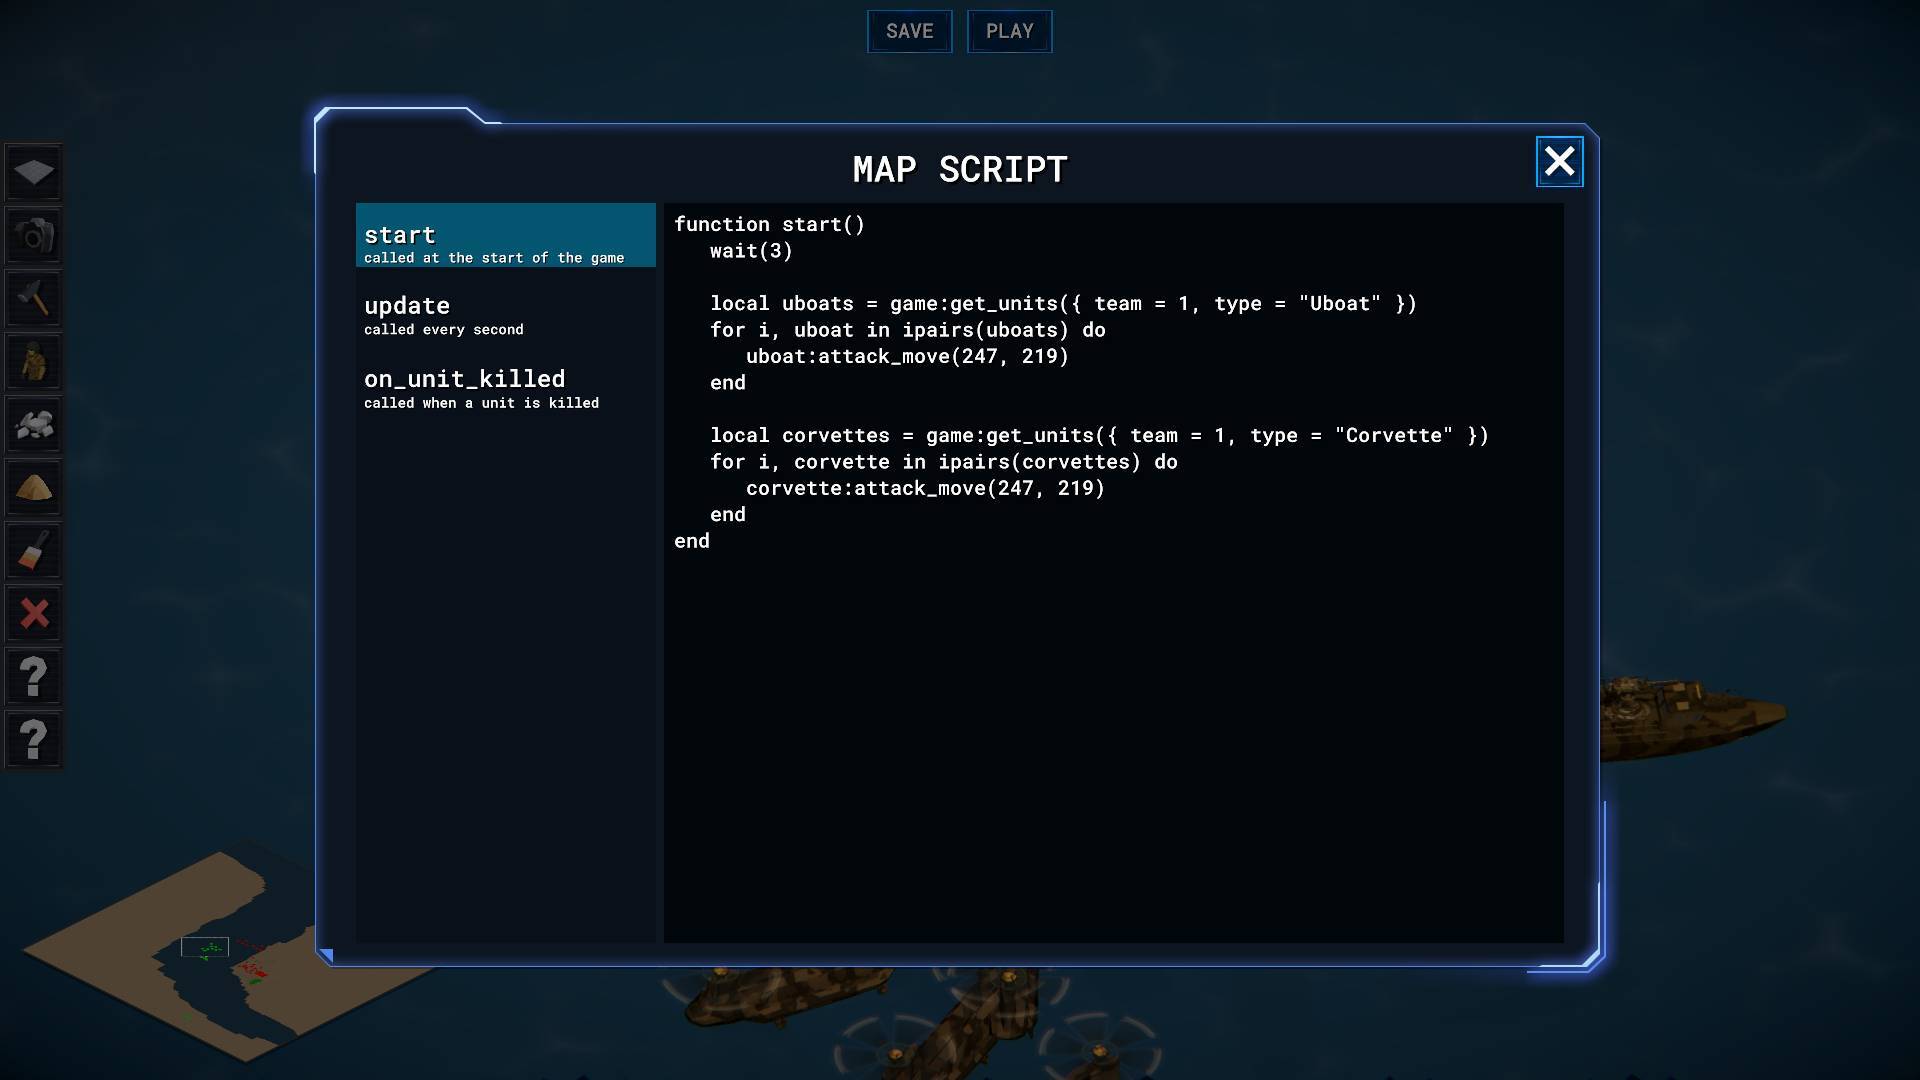
Task: Click the camera tool icon
Action: 34,236
